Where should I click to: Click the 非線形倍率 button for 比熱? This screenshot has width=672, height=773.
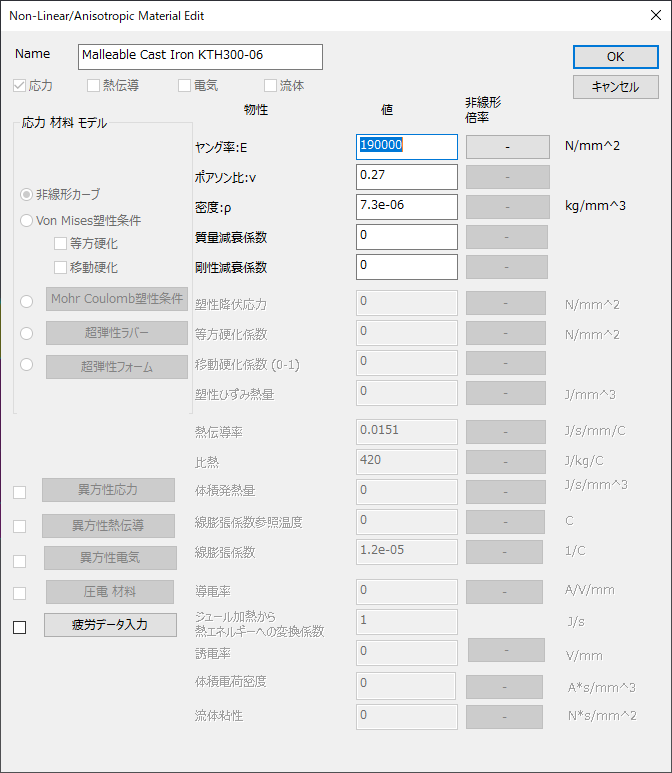click(506, 462)
